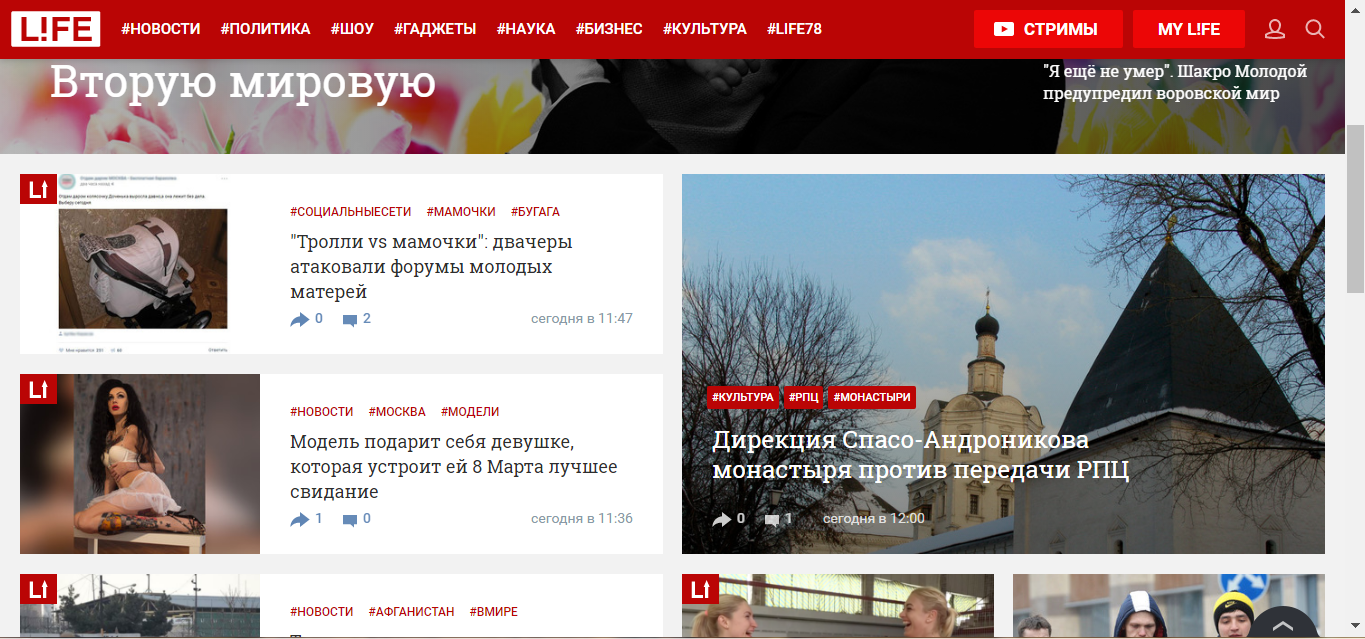1365x639 pixels.
Task: Click the #БУГАГА tag
Action: pyautogui.click(x=535, y=212)
